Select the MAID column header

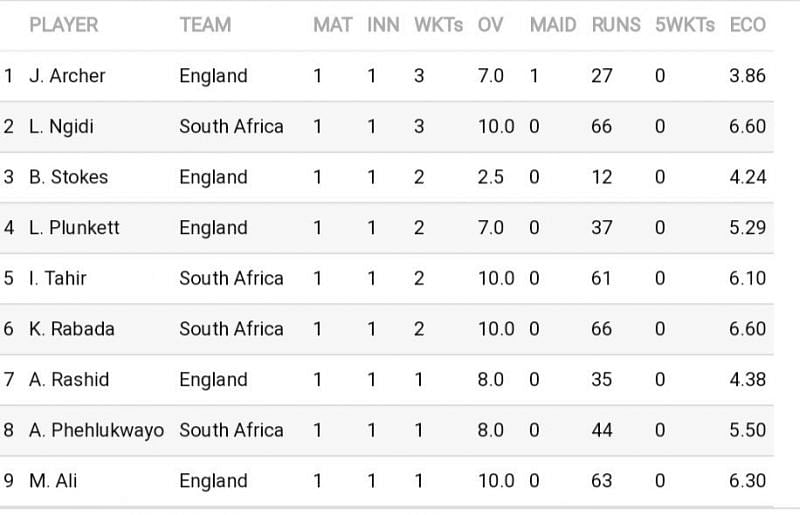point(553,24)
